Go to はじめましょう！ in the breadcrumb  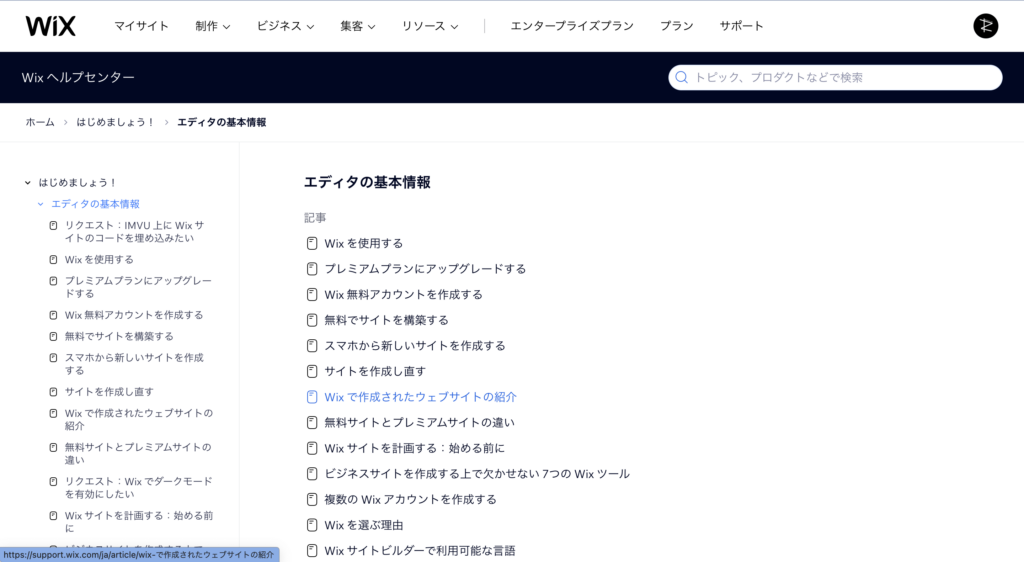coord(116,122)
